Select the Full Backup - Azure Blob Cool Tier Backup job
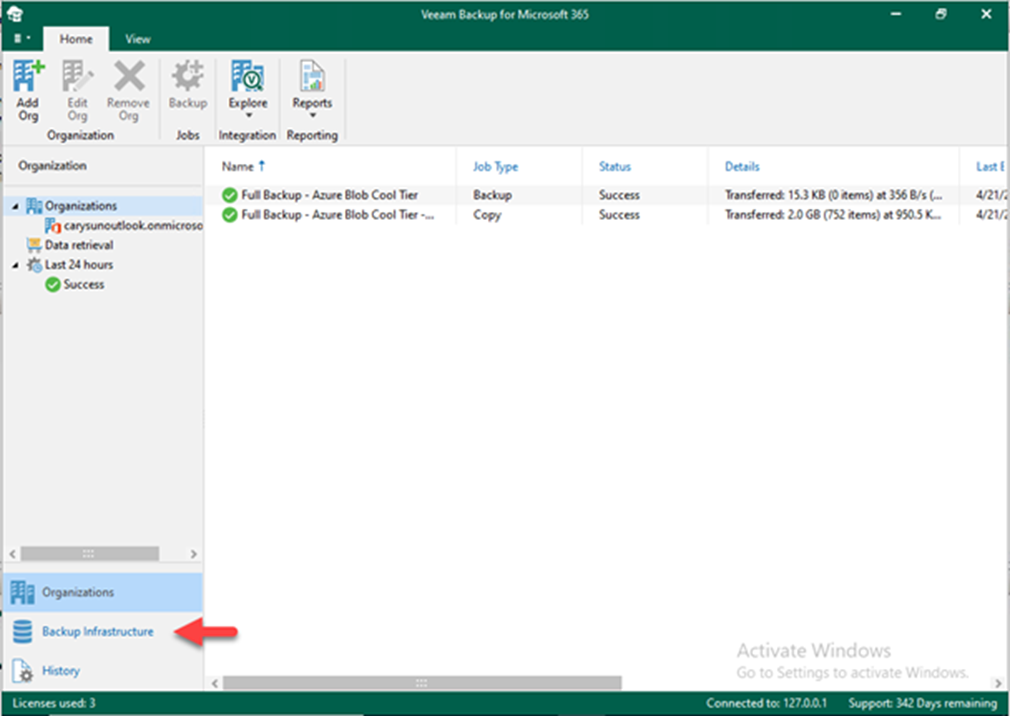1010x716 pixels. [330, 195]
